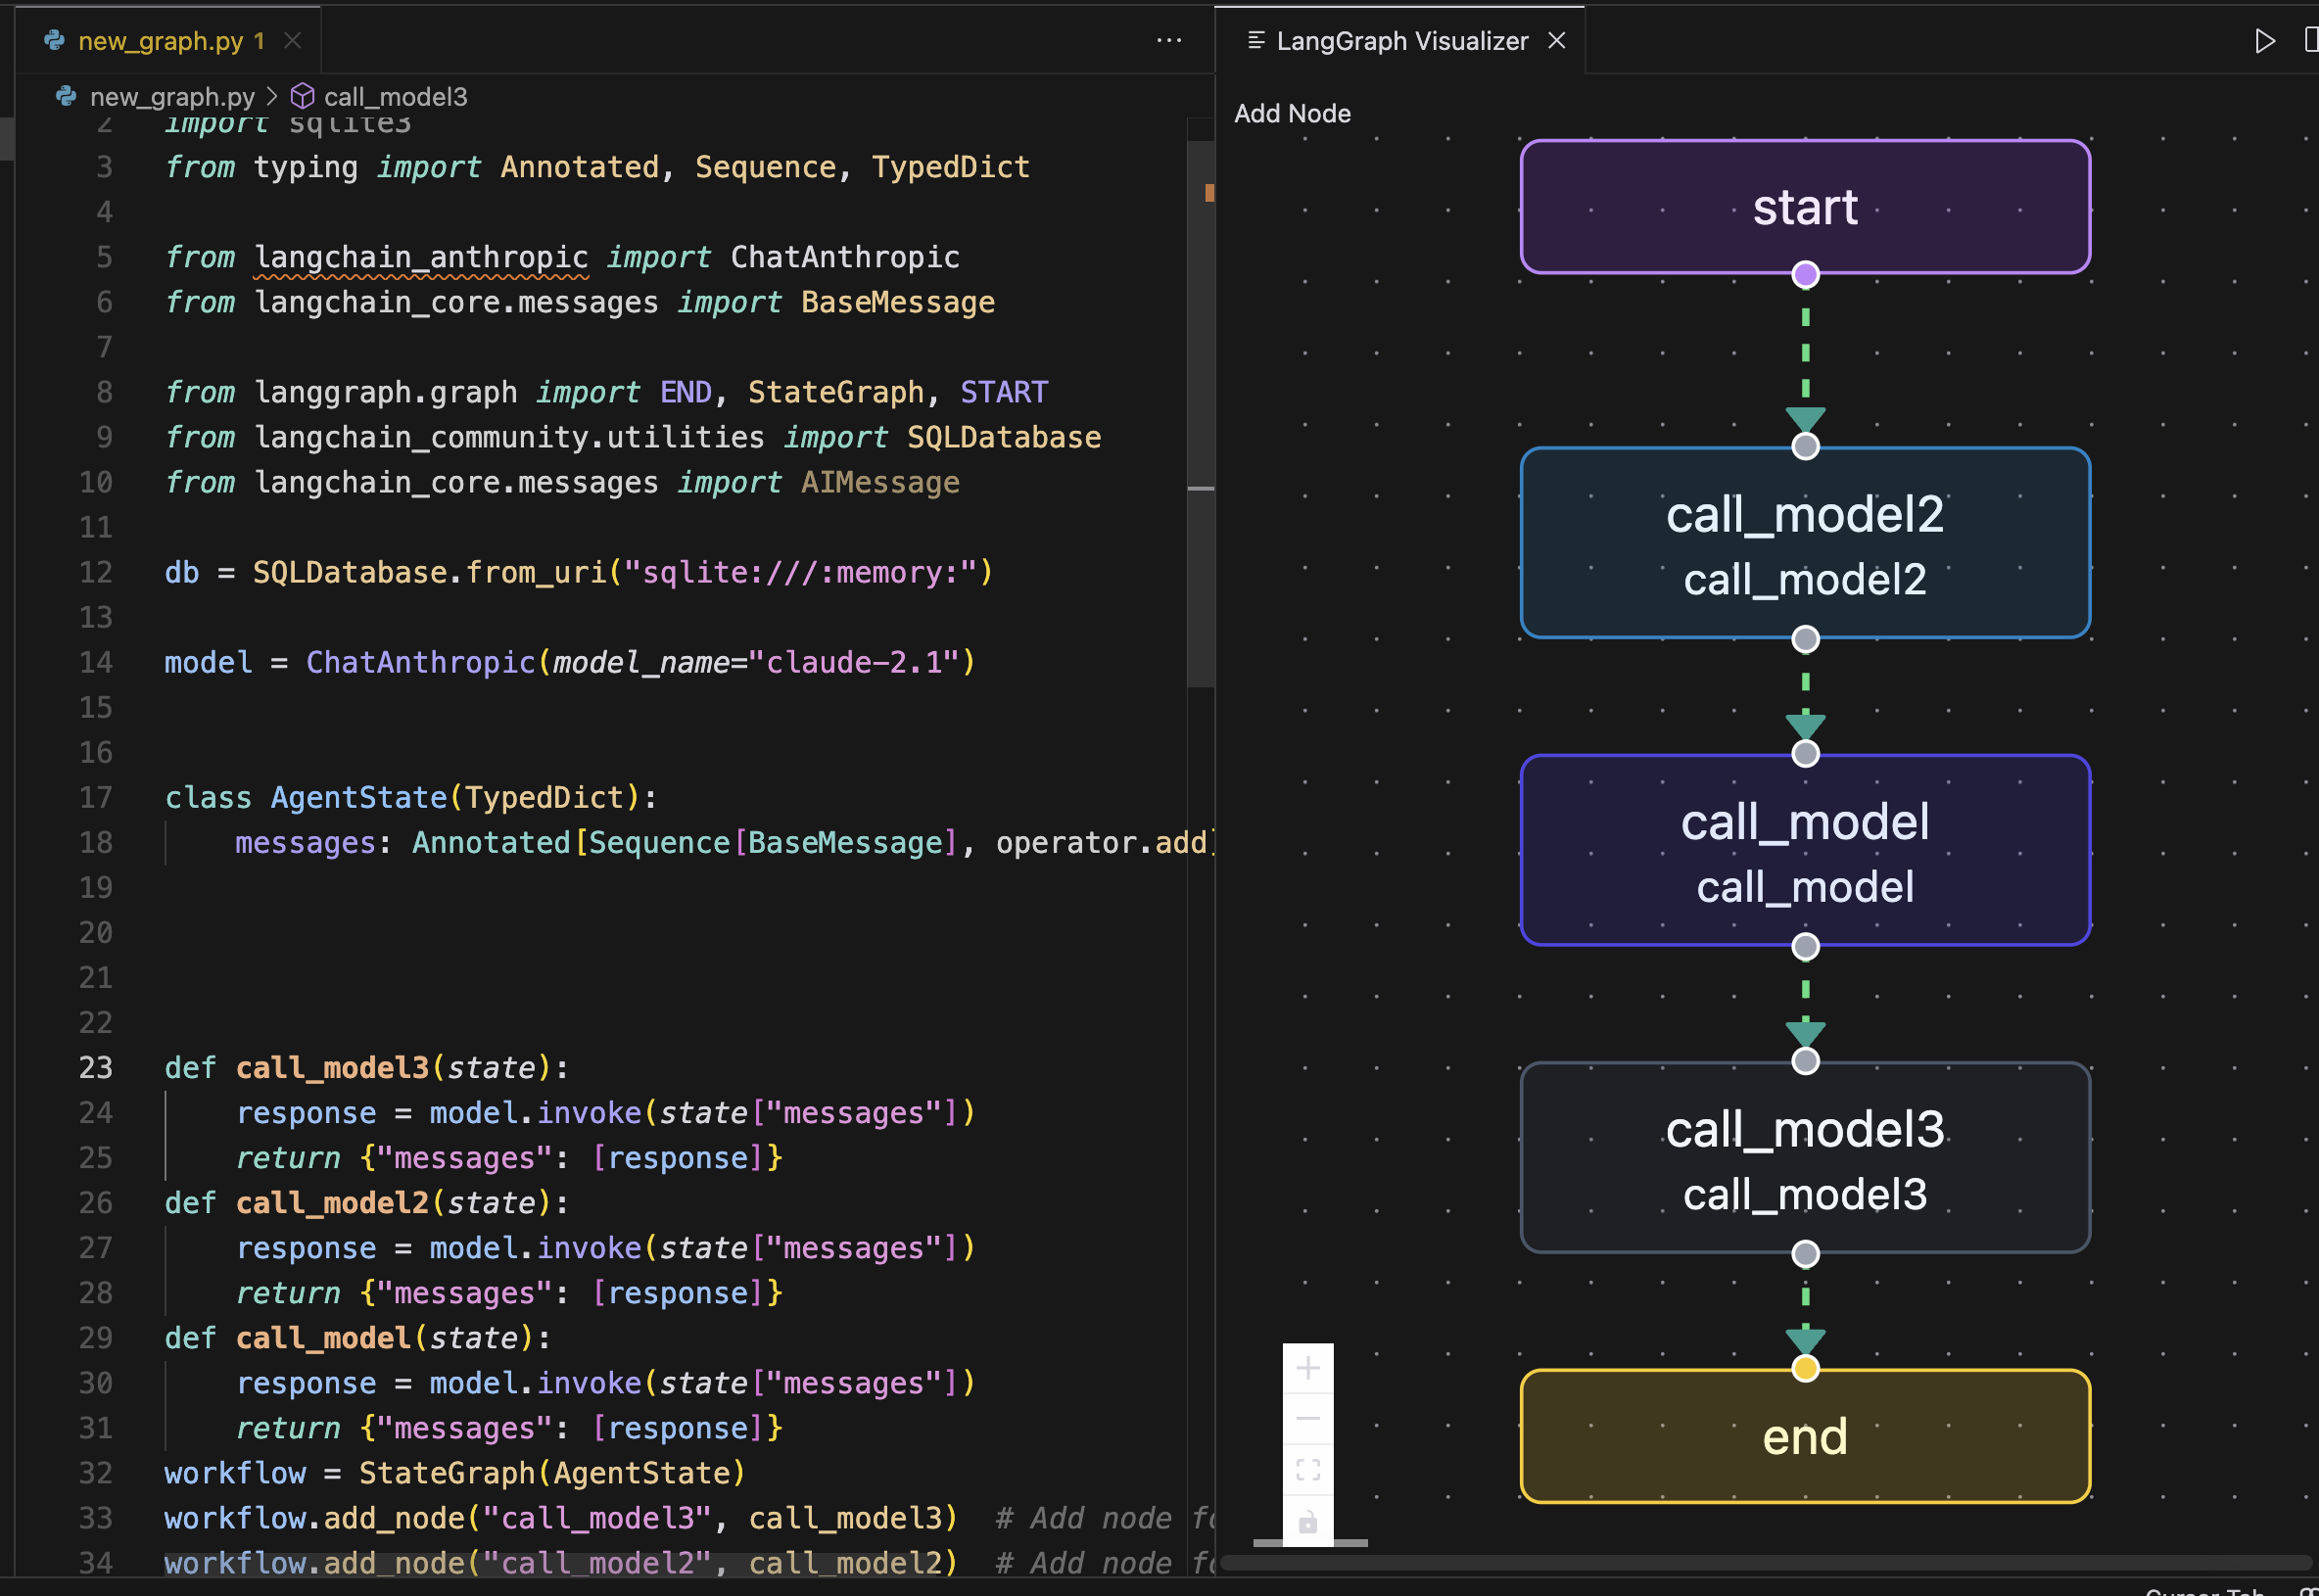This screenshot has width=2319, height=1596.
Task: Click 'AIMessage' on line 10
Action: [880, 482]
